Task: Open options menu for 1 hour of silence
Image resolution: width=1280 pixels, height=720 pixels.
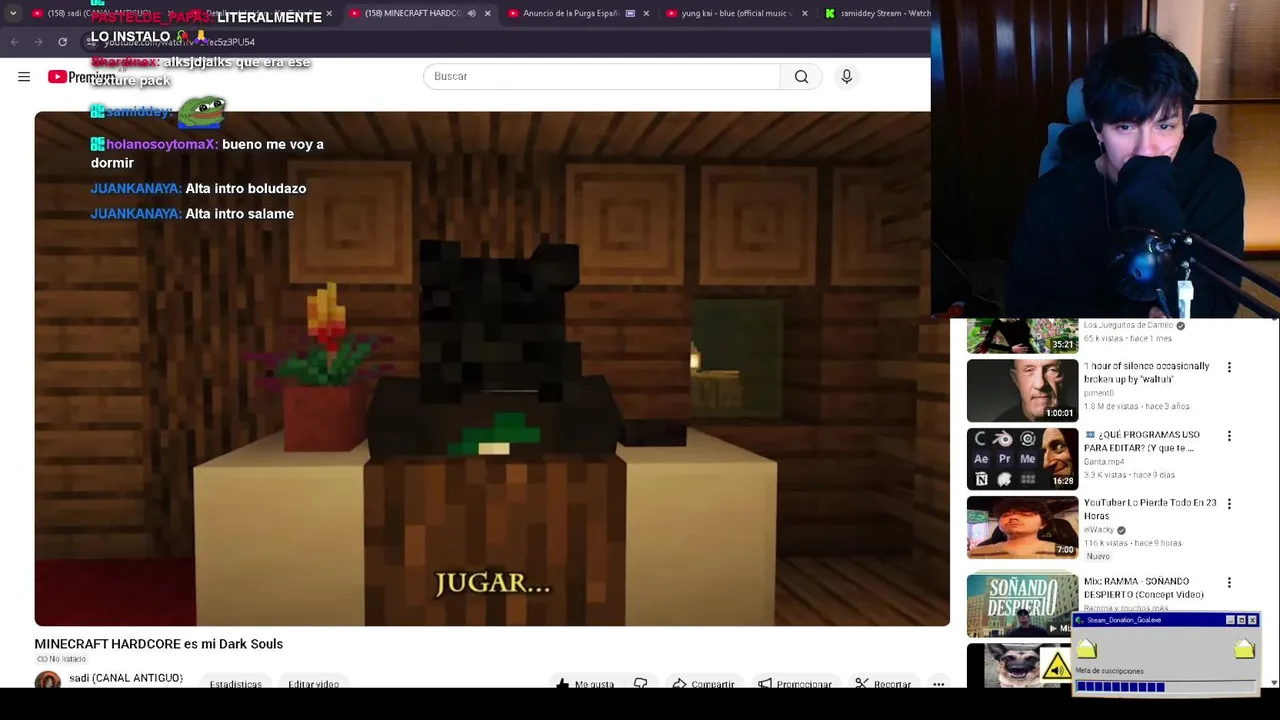Action: 1229,368
